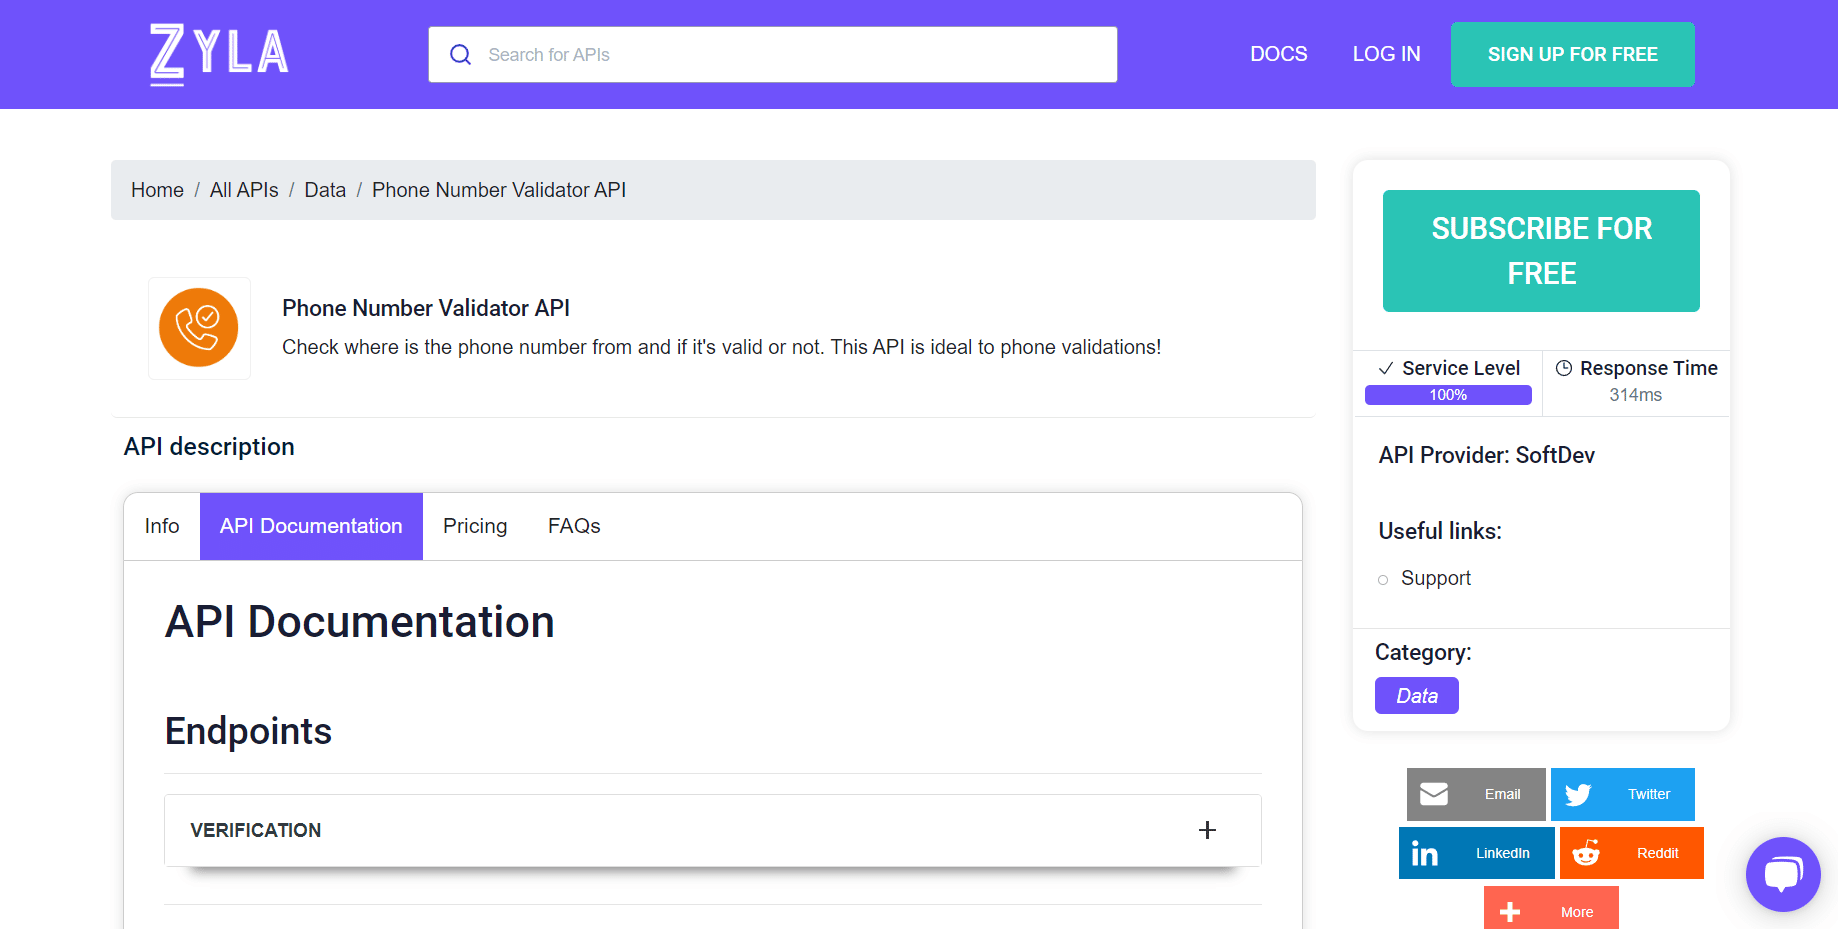The width and height of the screenshot is (1838, 929).
Task: Share via Email envelope icon
Action: [x=1434, y=794]
